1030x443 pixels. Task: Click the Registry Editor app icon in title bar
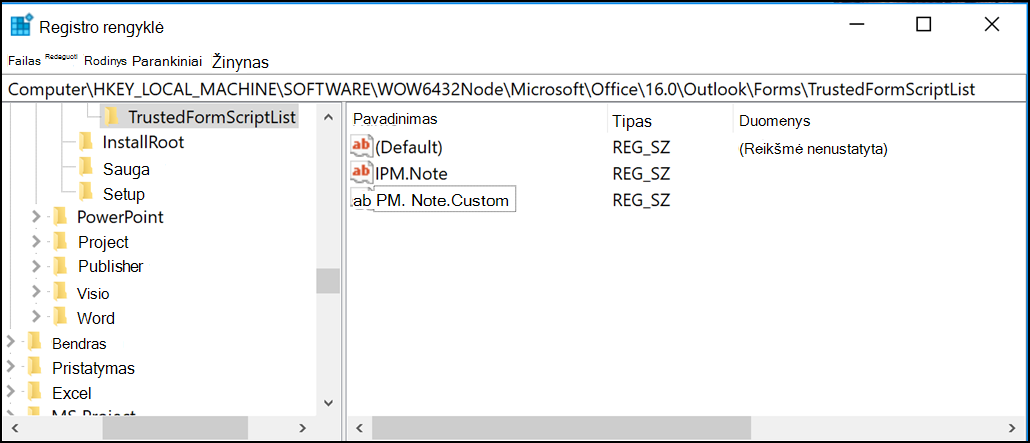pos(22,26)
